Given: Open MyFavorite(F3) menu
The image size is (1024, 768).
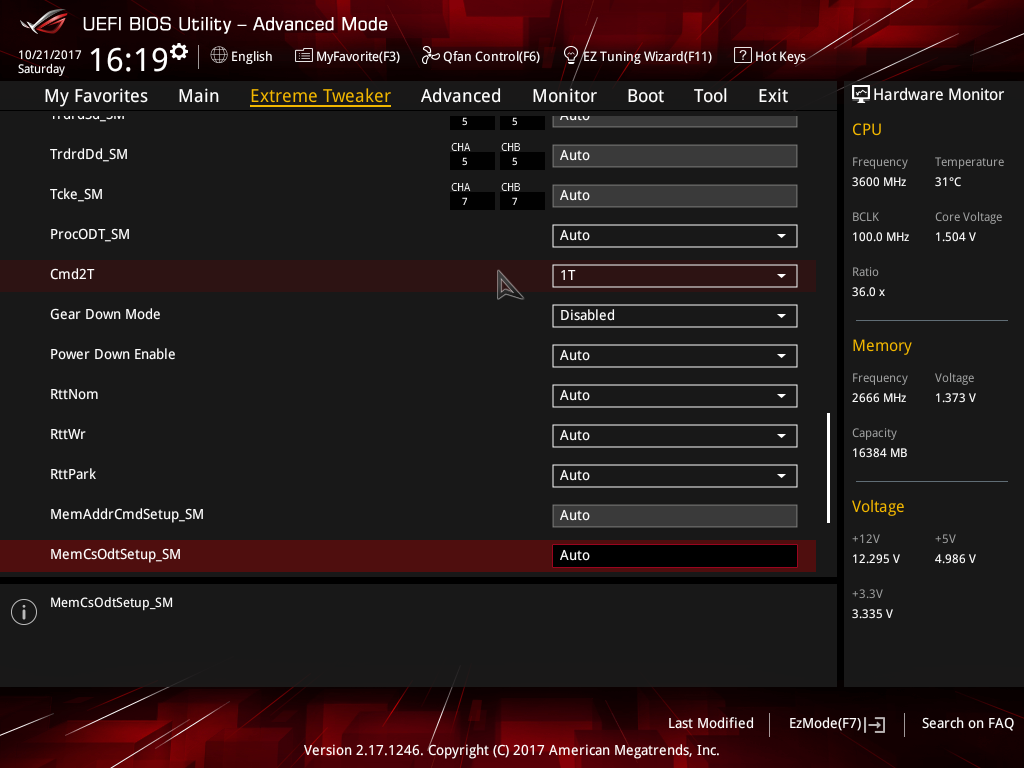Looking at the screenshot, I should pos(347,56).
